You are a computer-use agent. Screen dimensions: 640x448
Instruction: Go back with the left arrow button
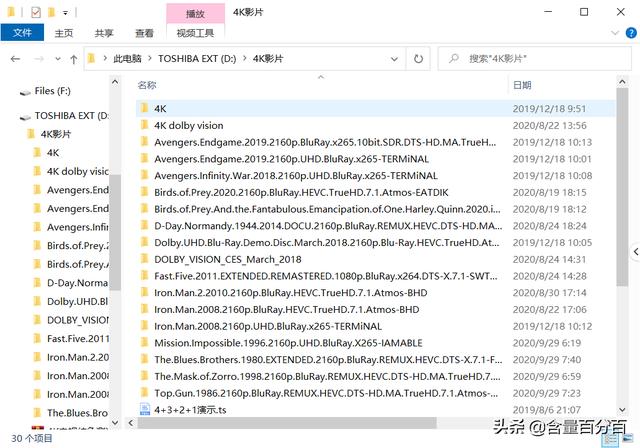point(16,59)
